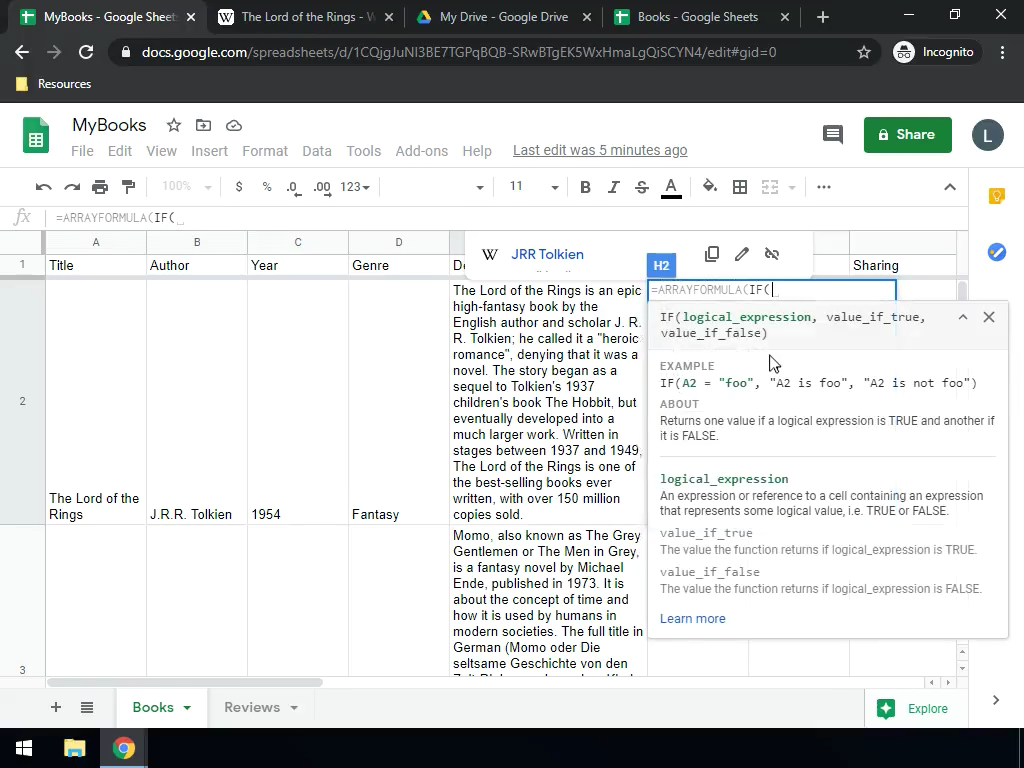Move the MyBooks document to folder
This screenshot has height=768, width=1024.
tap(204, 125)
